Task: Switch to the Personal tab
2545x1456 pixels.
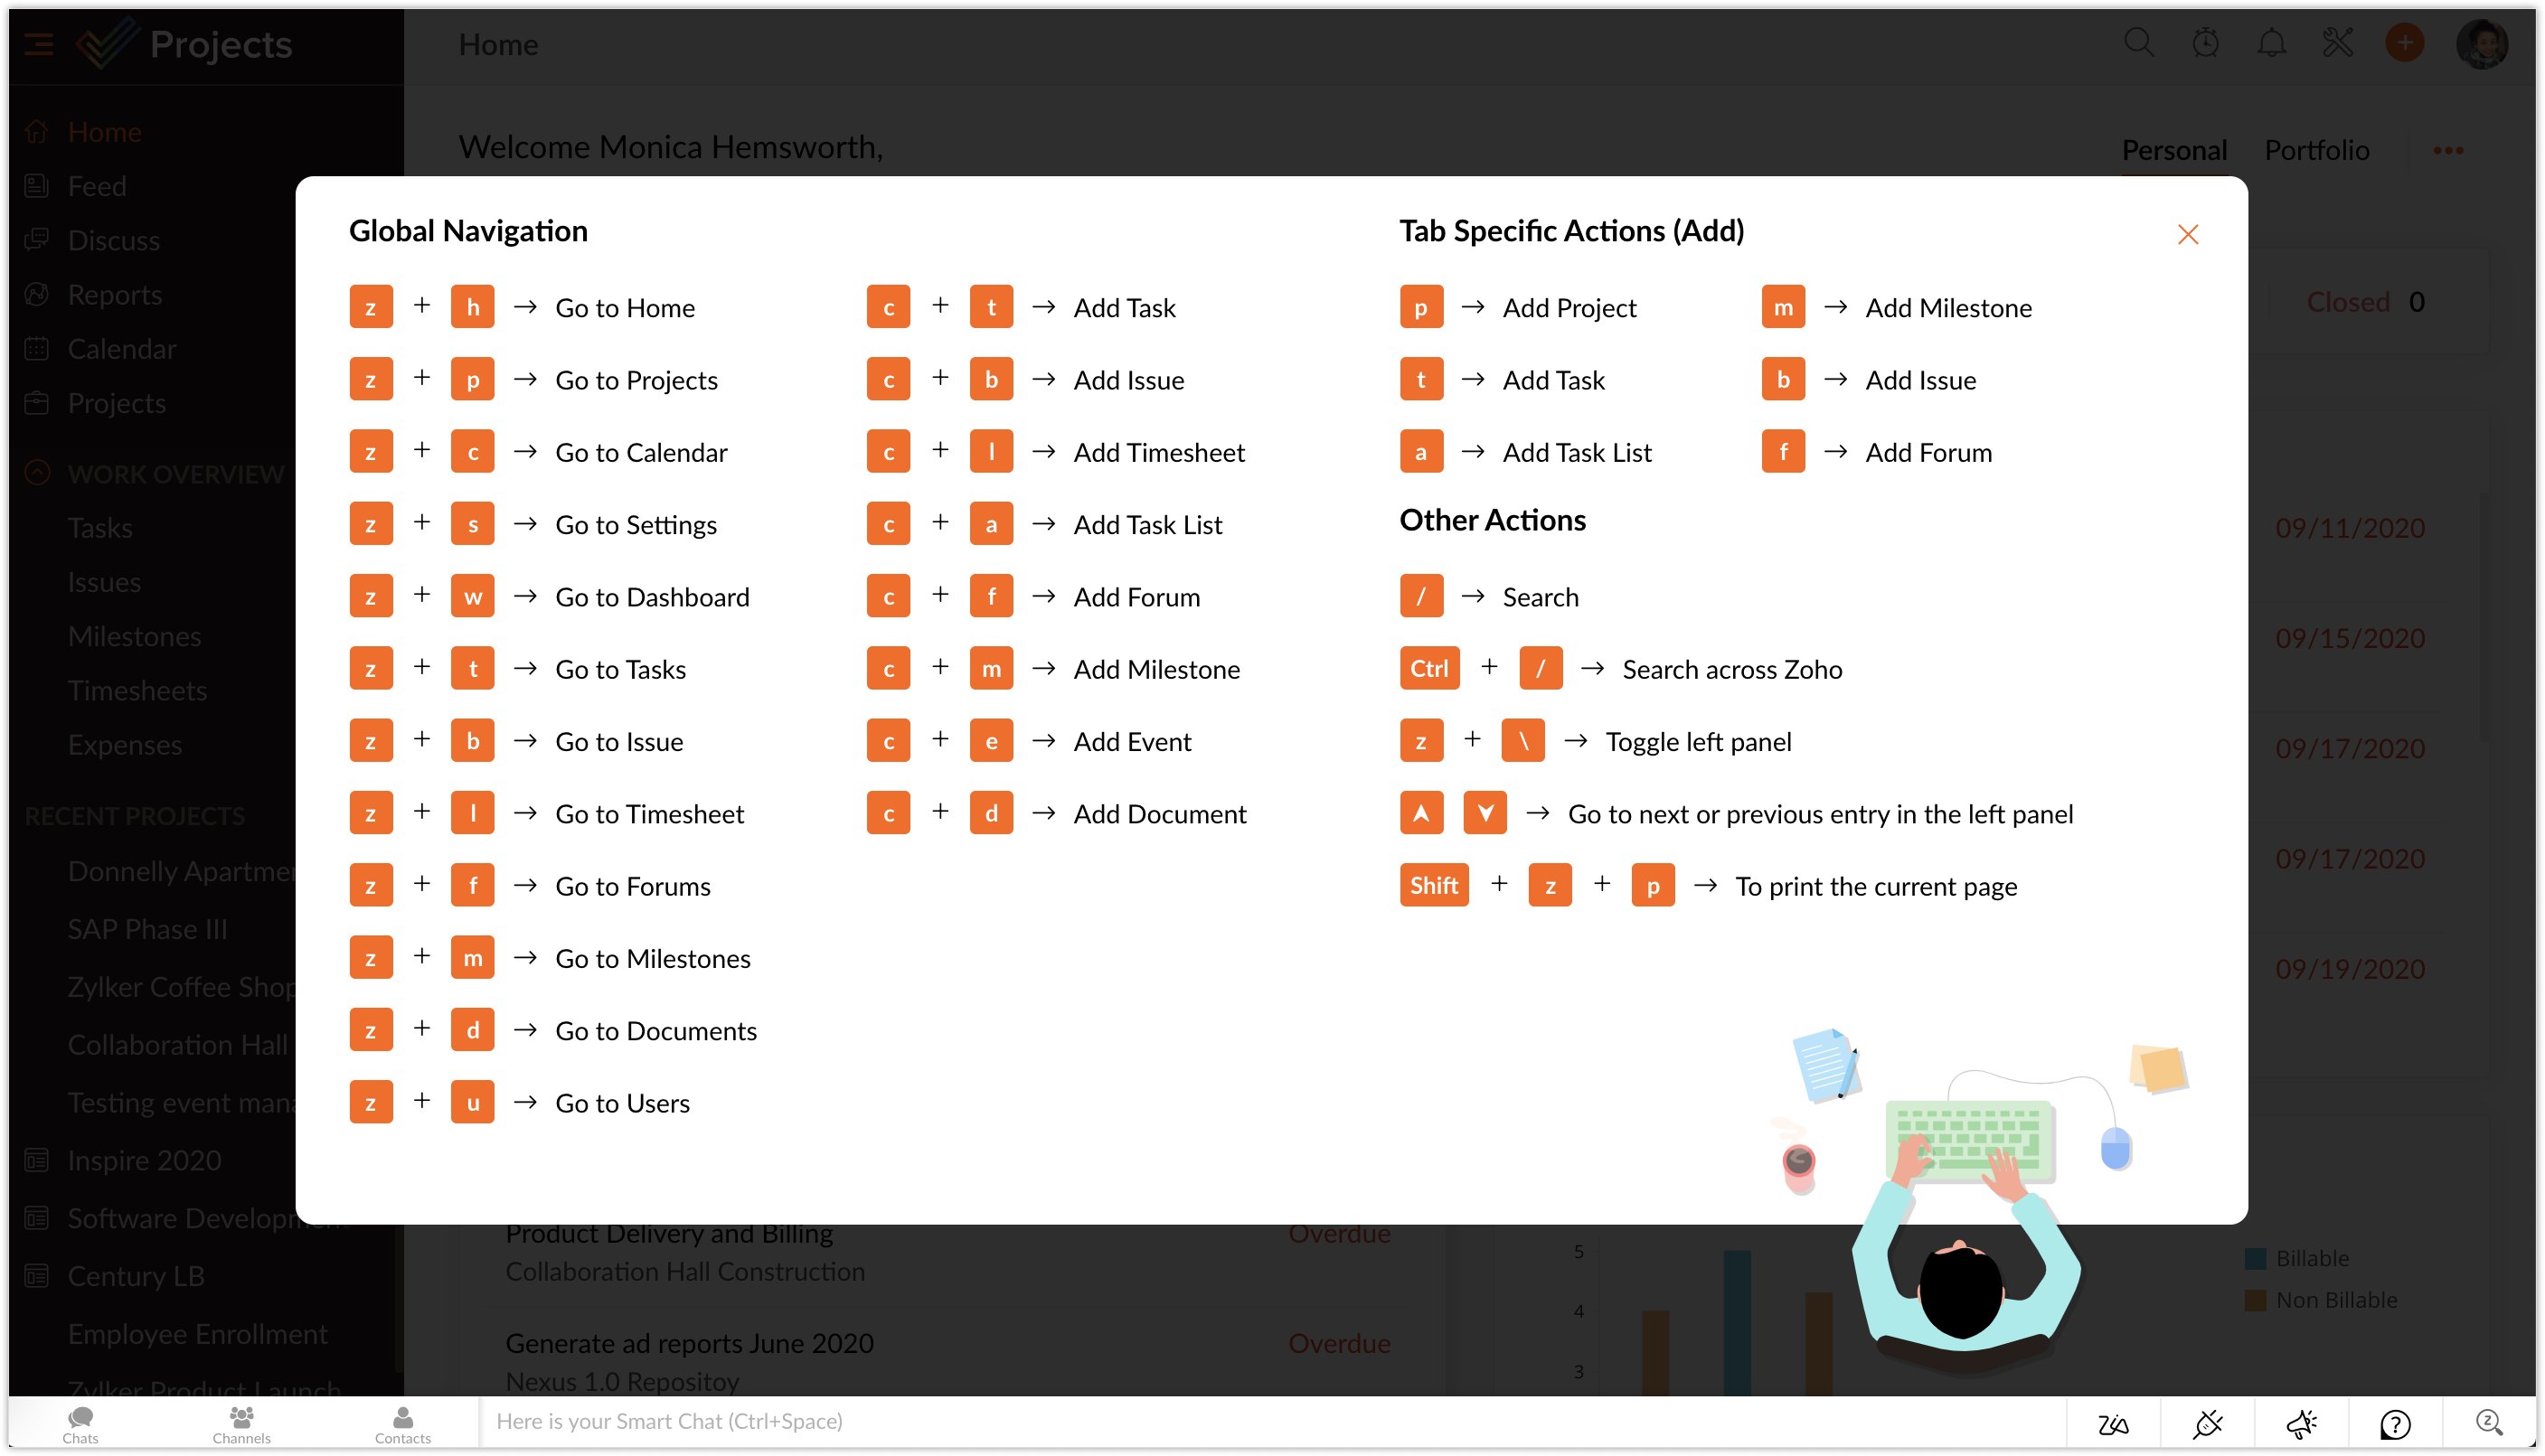Action: [2173, 150]
